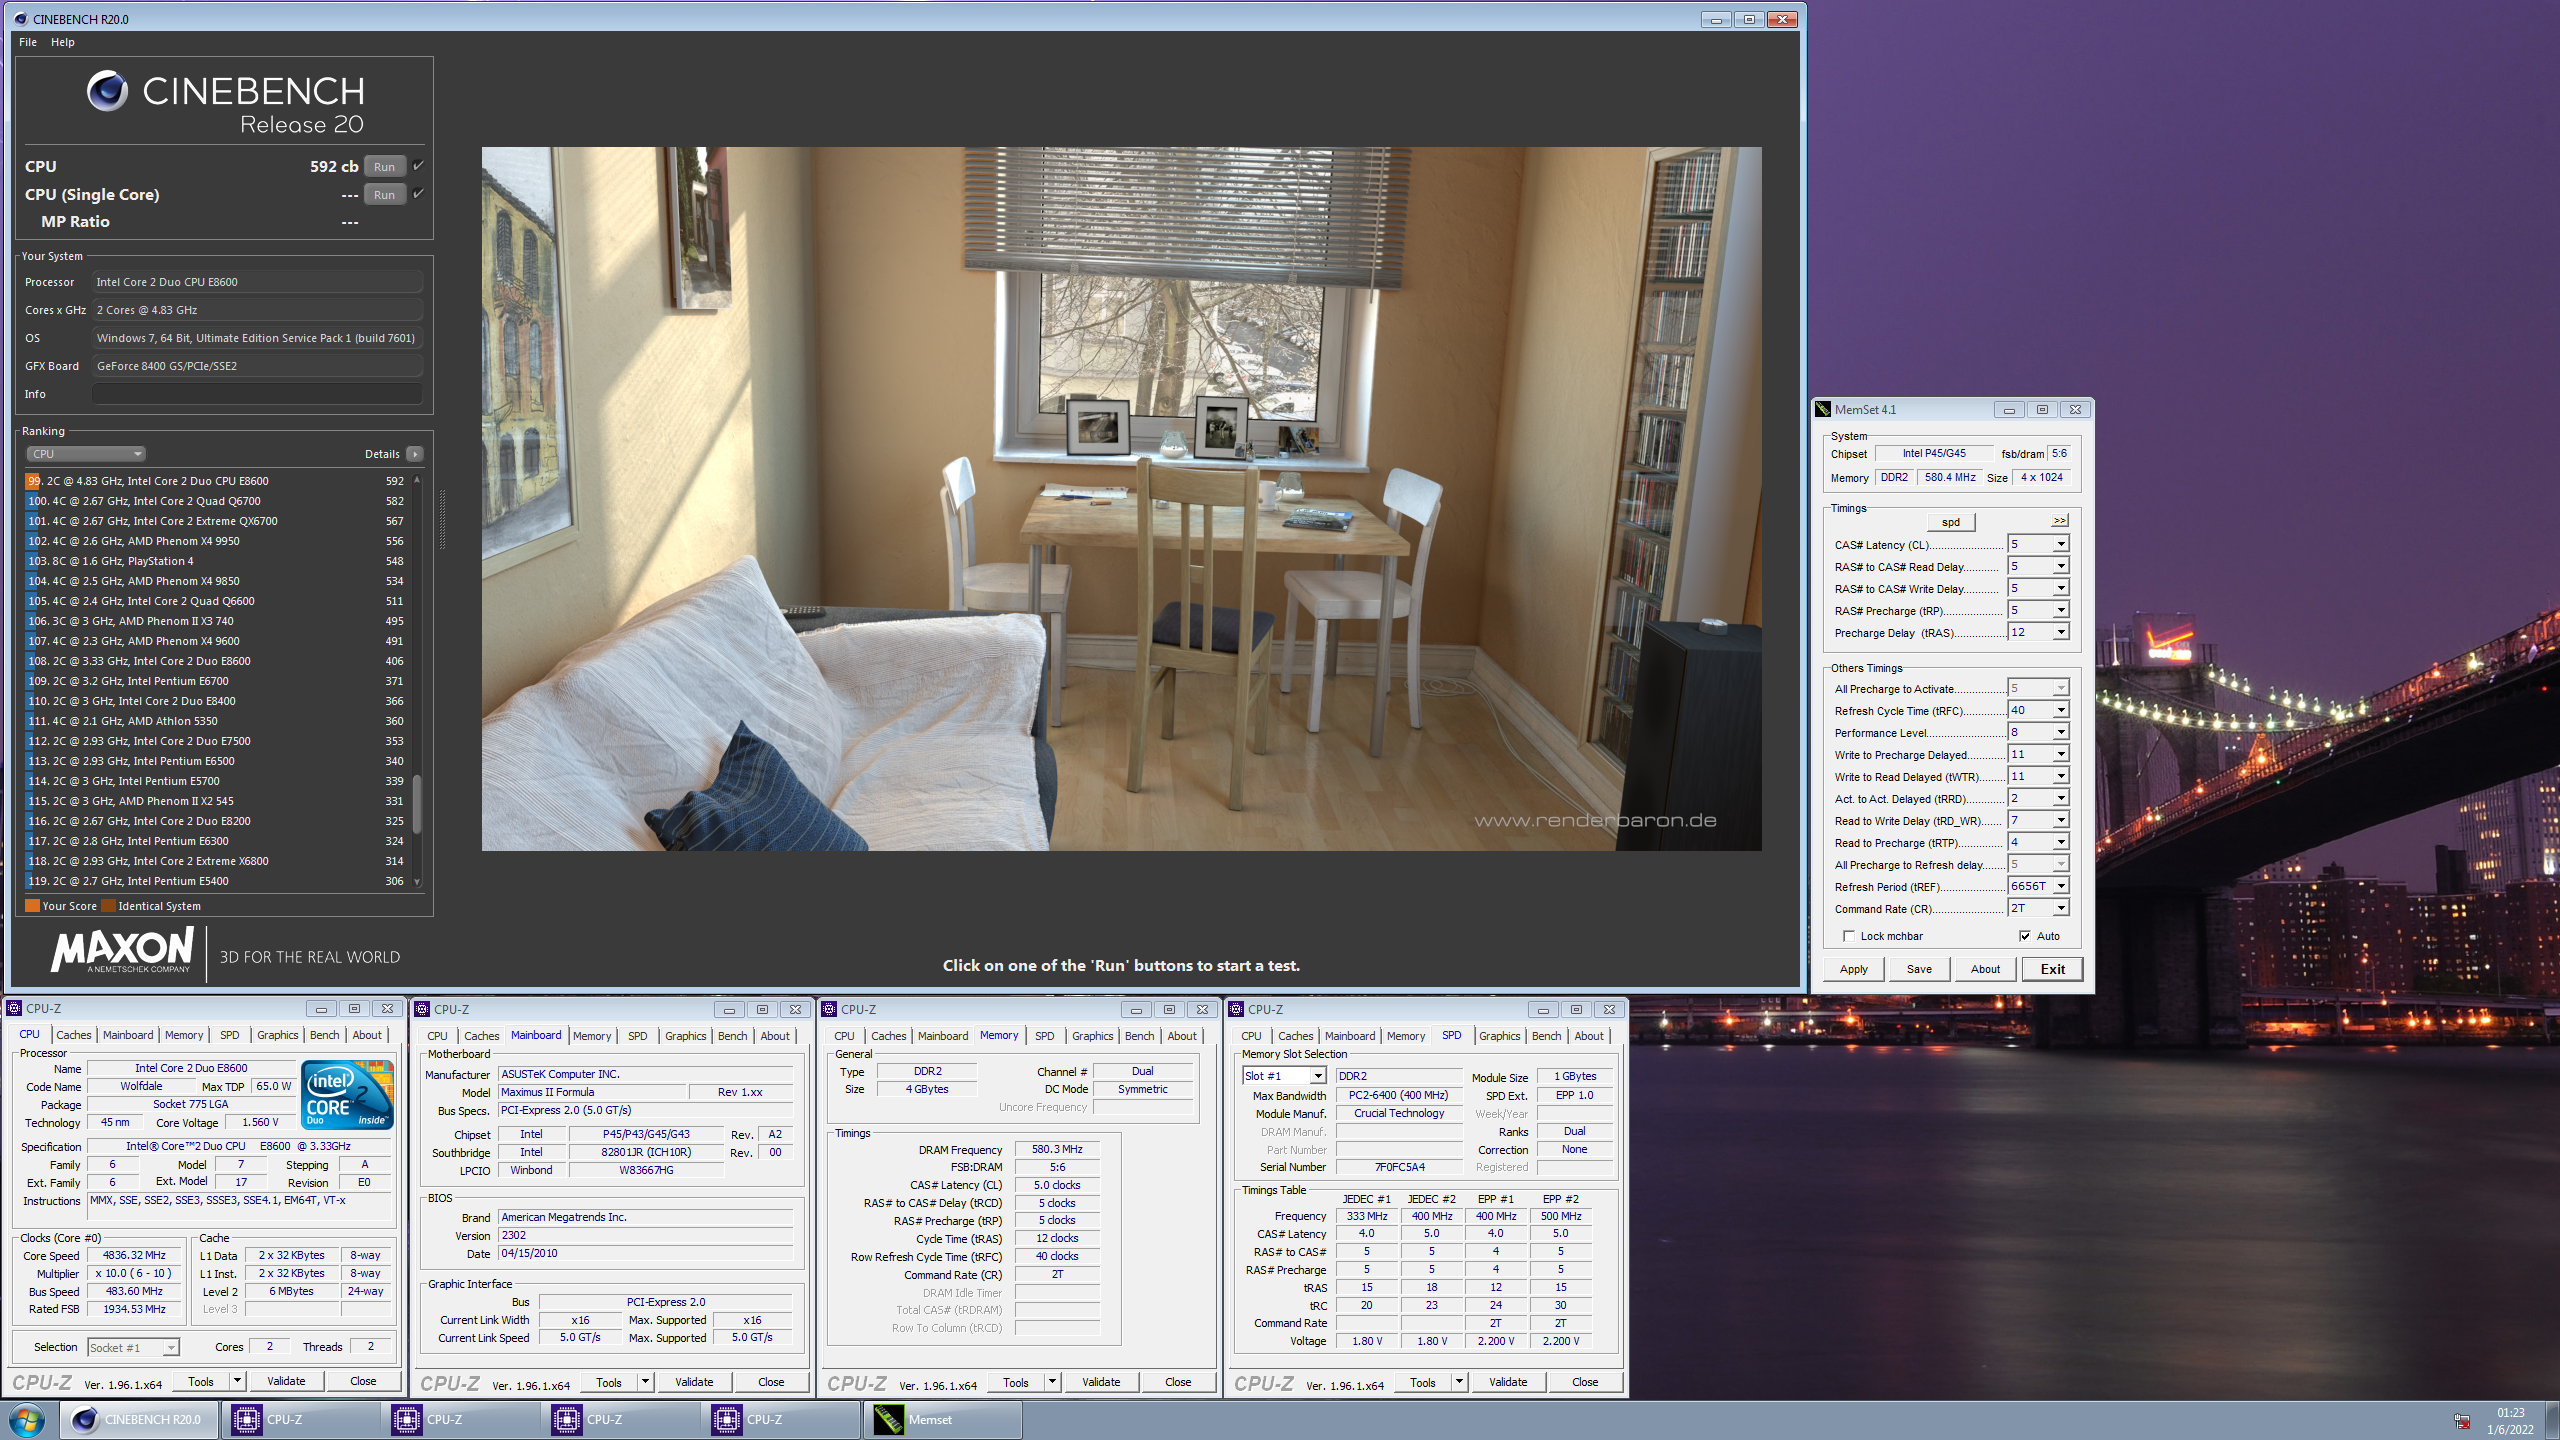
Task: Switch to Memory tab in first CPU-Z window
Action: (x=184, y=1036)
